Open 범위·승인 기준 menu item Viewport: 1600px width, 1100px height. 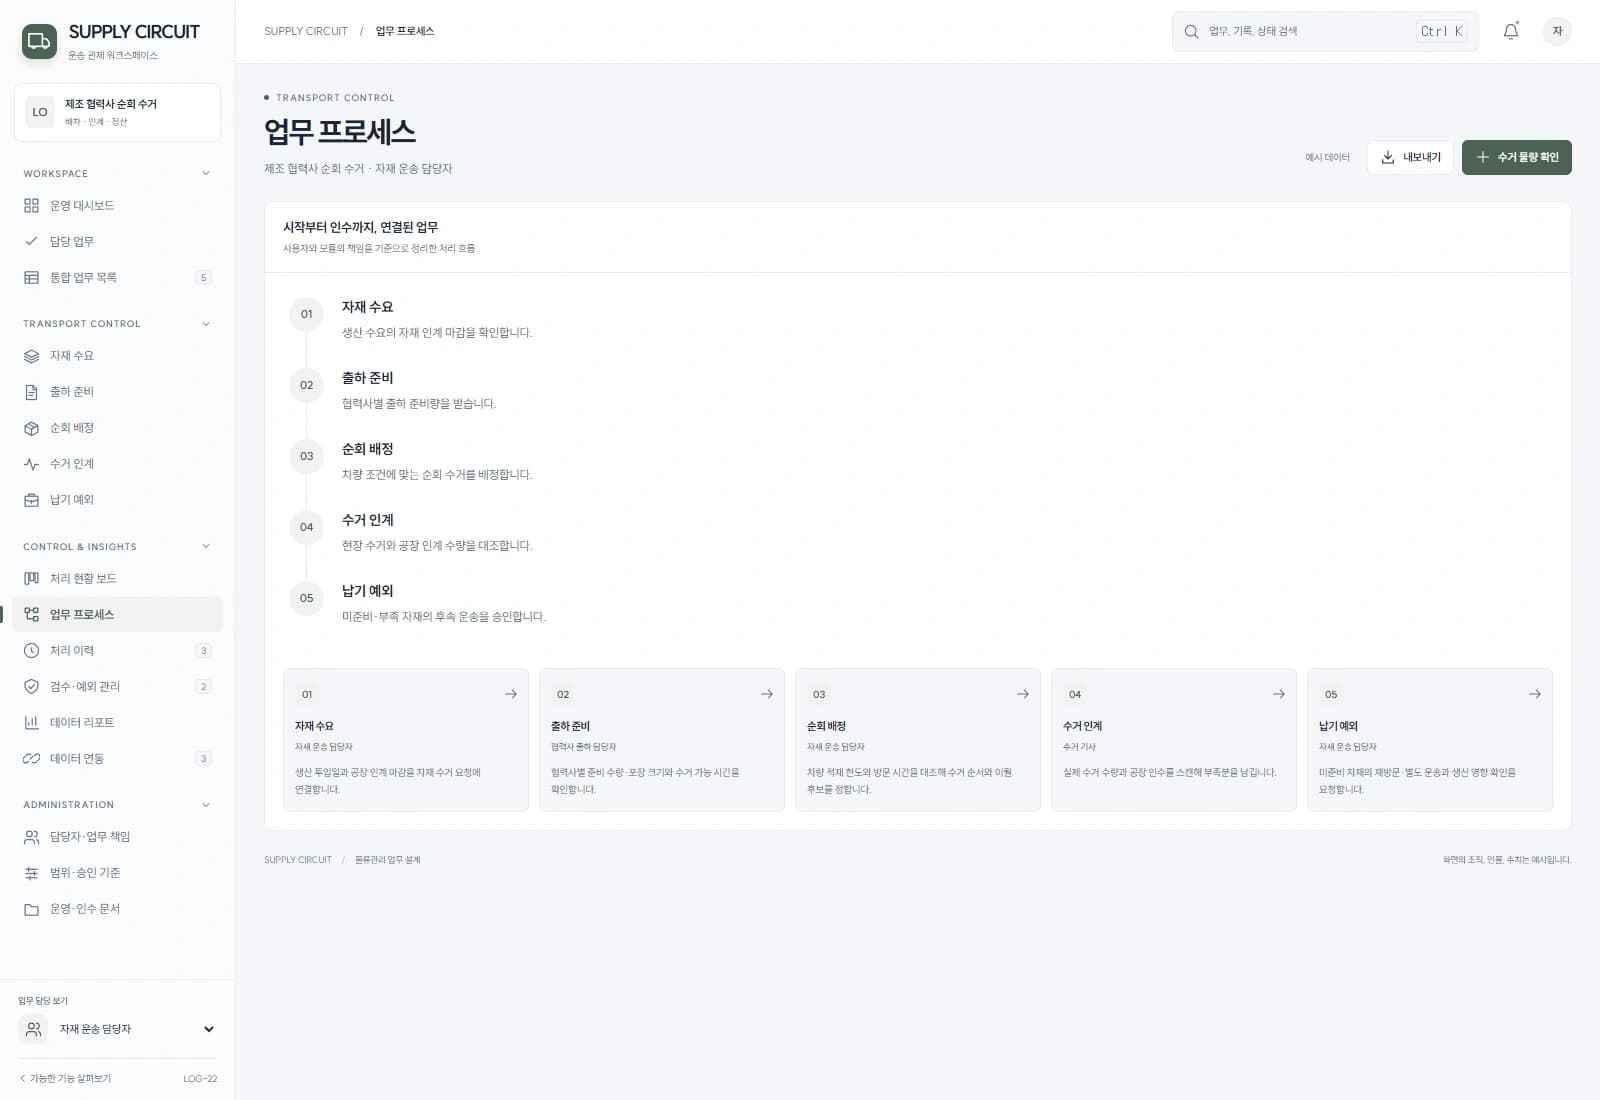coord(117,873)
